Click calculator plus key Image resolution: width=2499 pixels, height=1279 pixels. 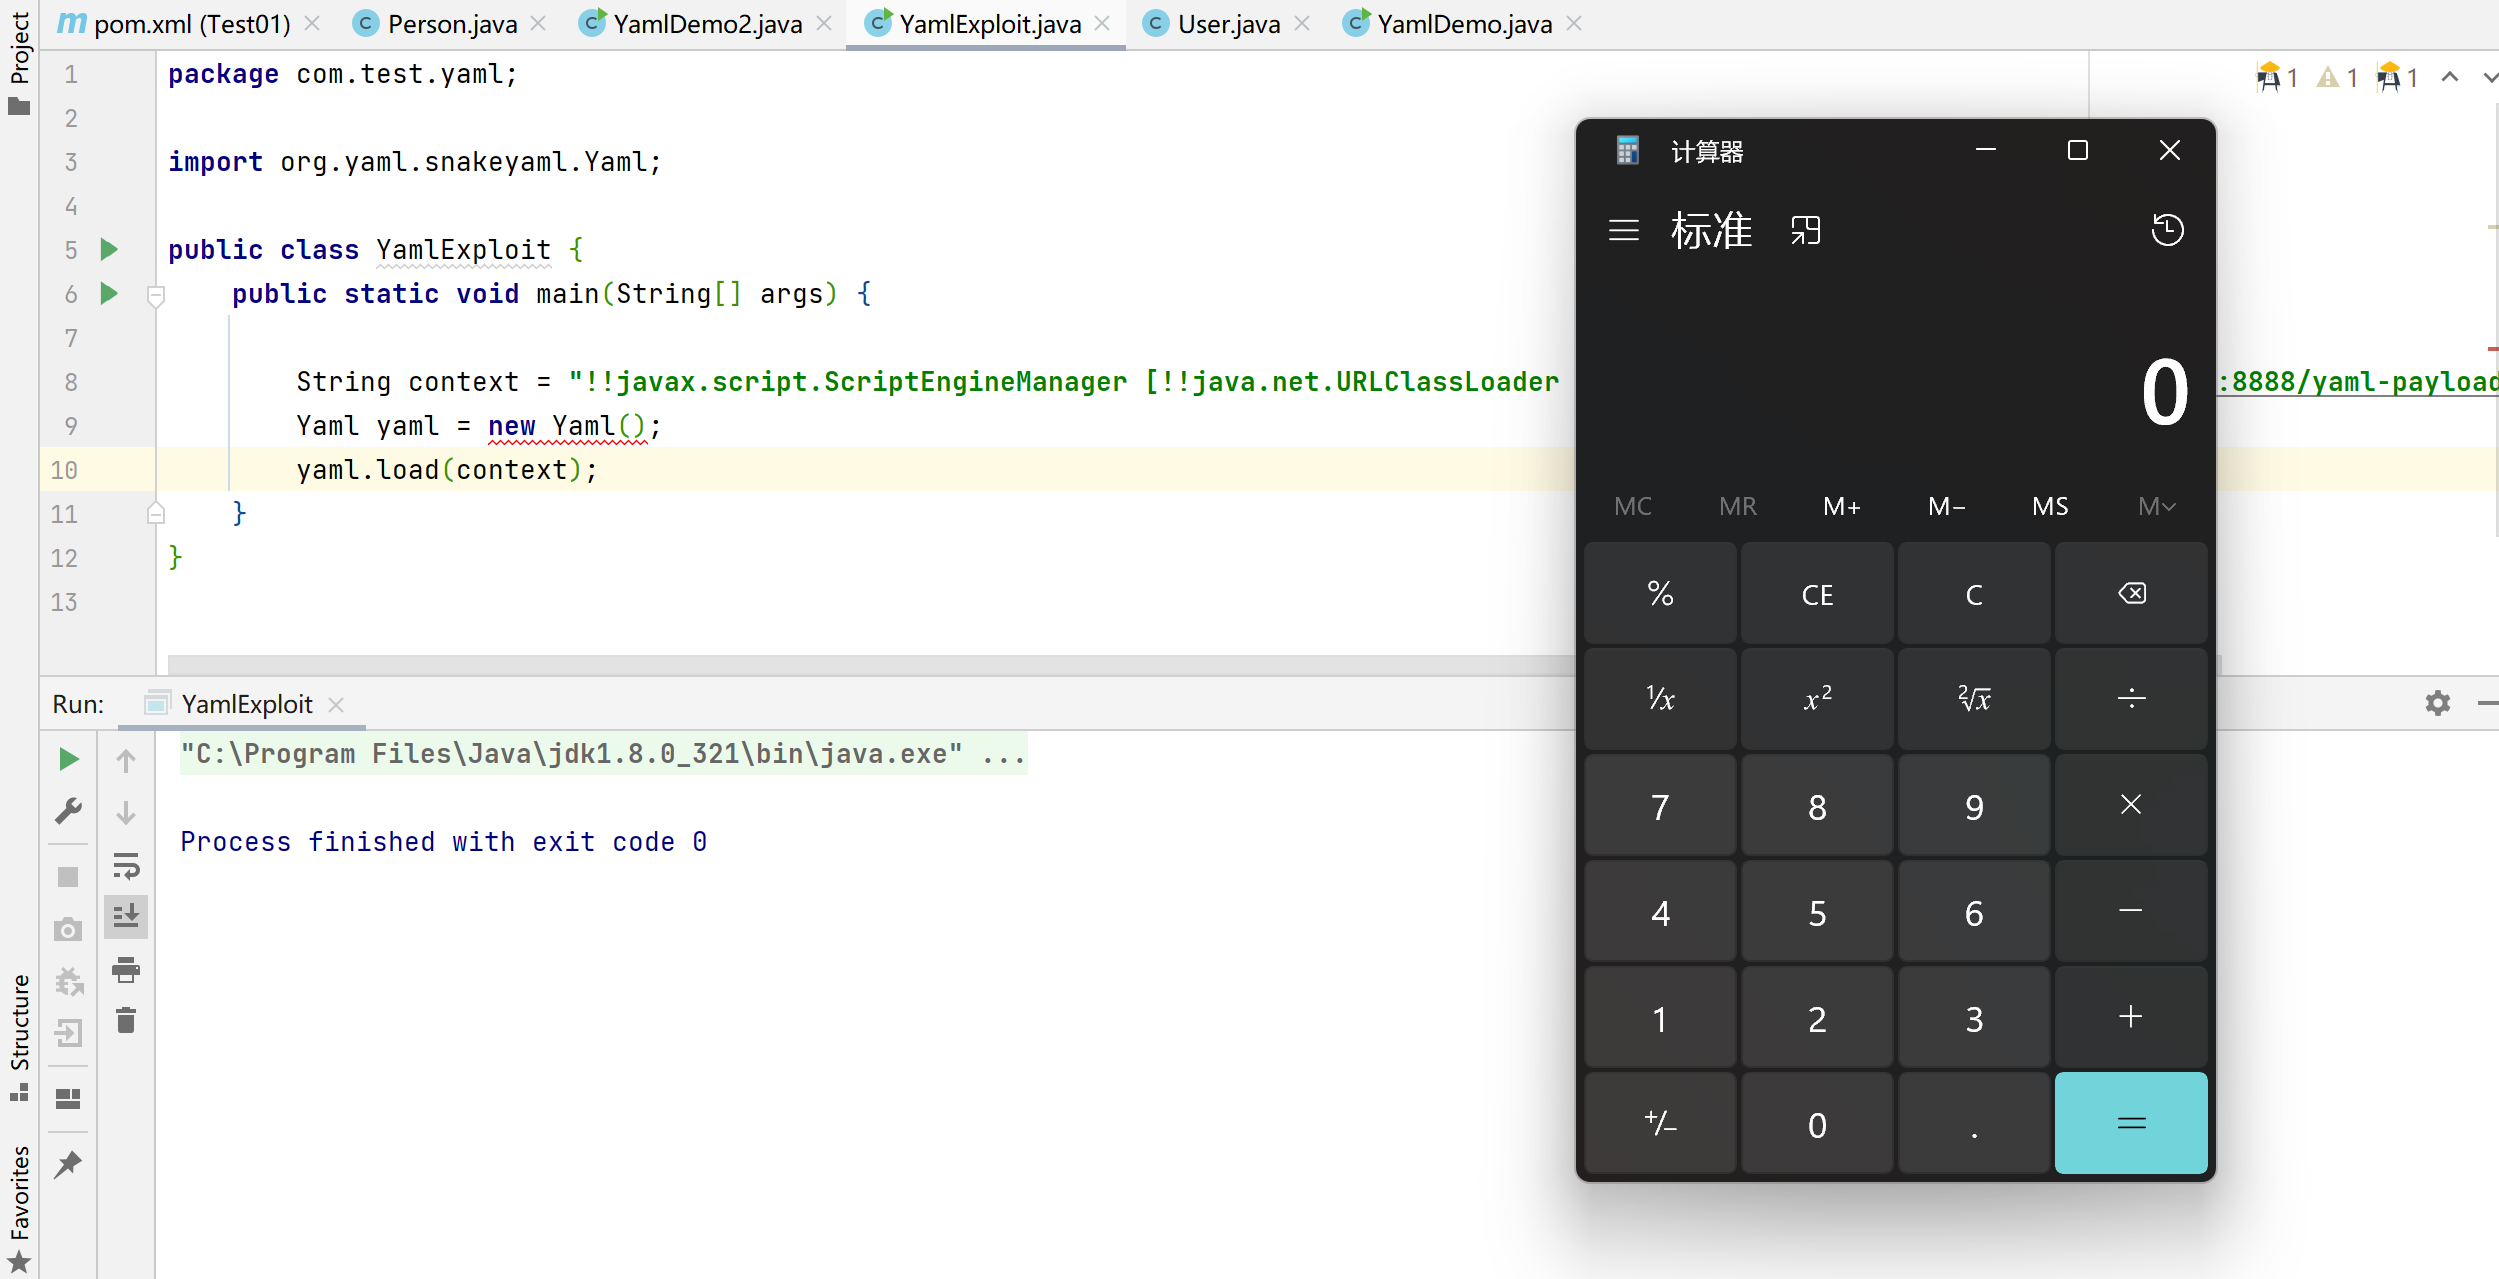2131,1017
